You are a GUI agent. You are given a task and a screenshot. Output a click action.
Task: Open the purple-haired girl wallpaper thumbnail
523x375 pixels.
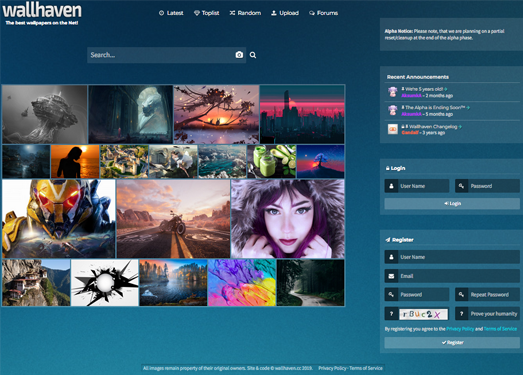(x=288, y=219)
